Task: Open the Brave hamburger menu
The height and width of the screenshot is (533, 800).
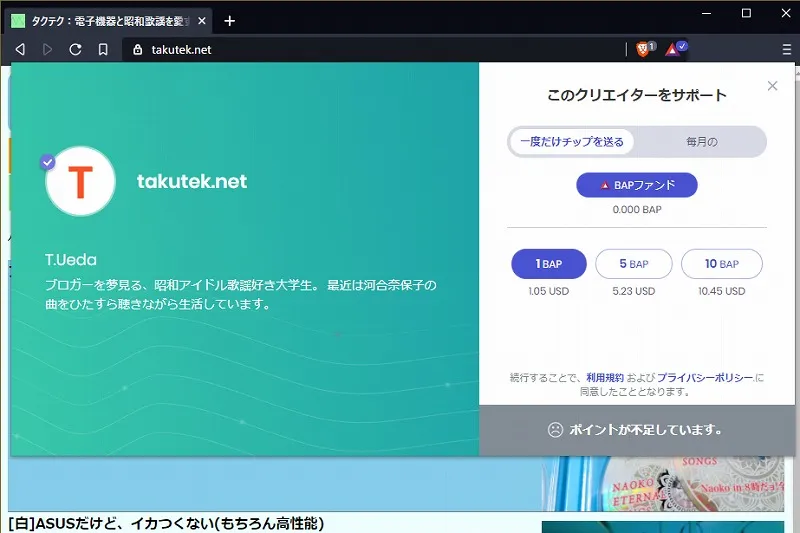Action: 786,49
